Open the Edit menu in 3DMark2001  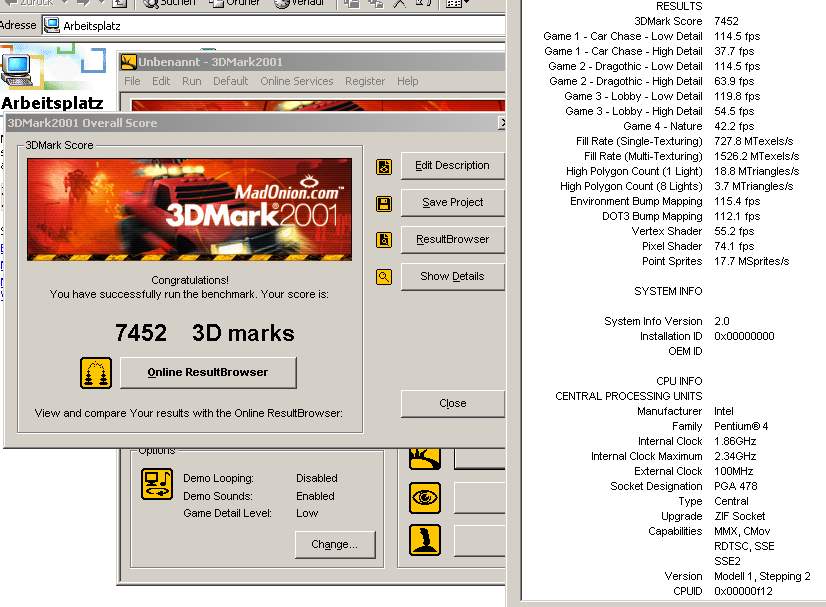coord(161,81)
